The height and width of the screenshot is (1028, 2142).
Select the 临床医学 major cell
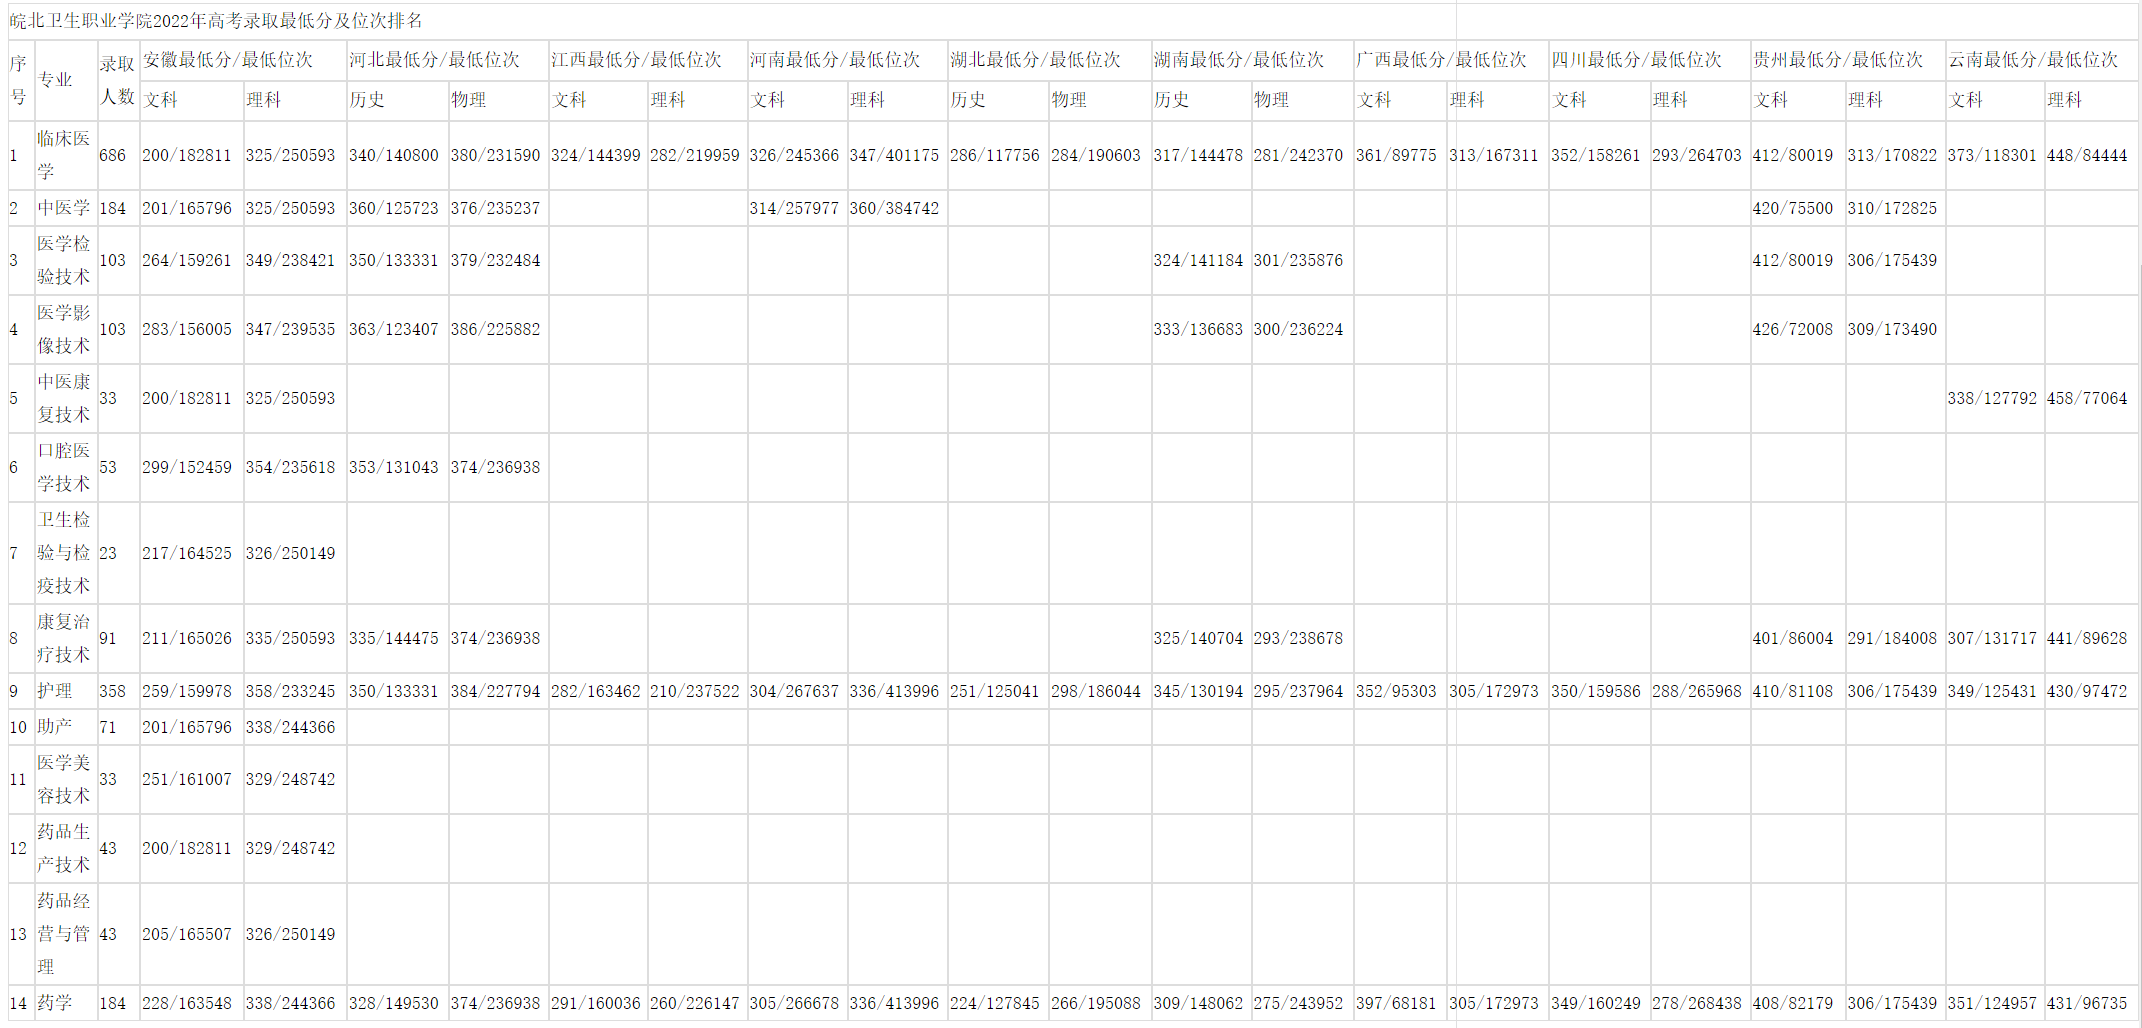(64, 155)
